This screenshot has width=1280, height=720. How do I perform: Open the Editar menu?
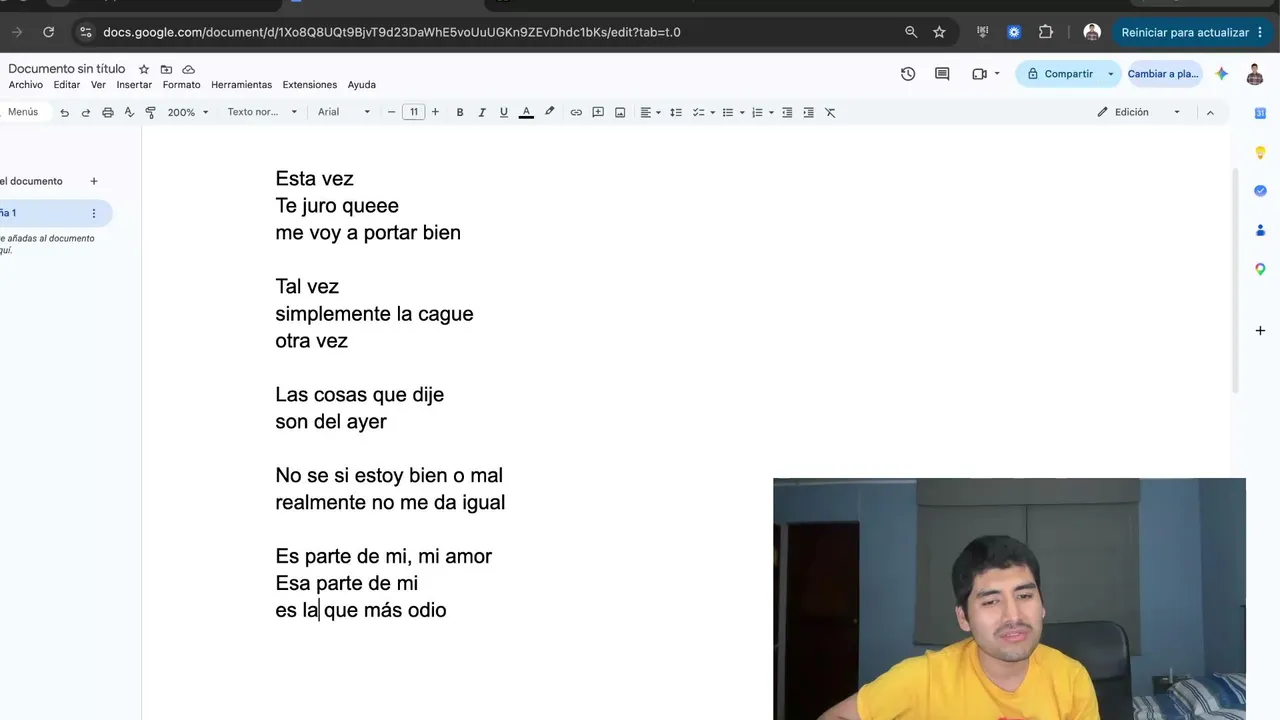[67, 85]
